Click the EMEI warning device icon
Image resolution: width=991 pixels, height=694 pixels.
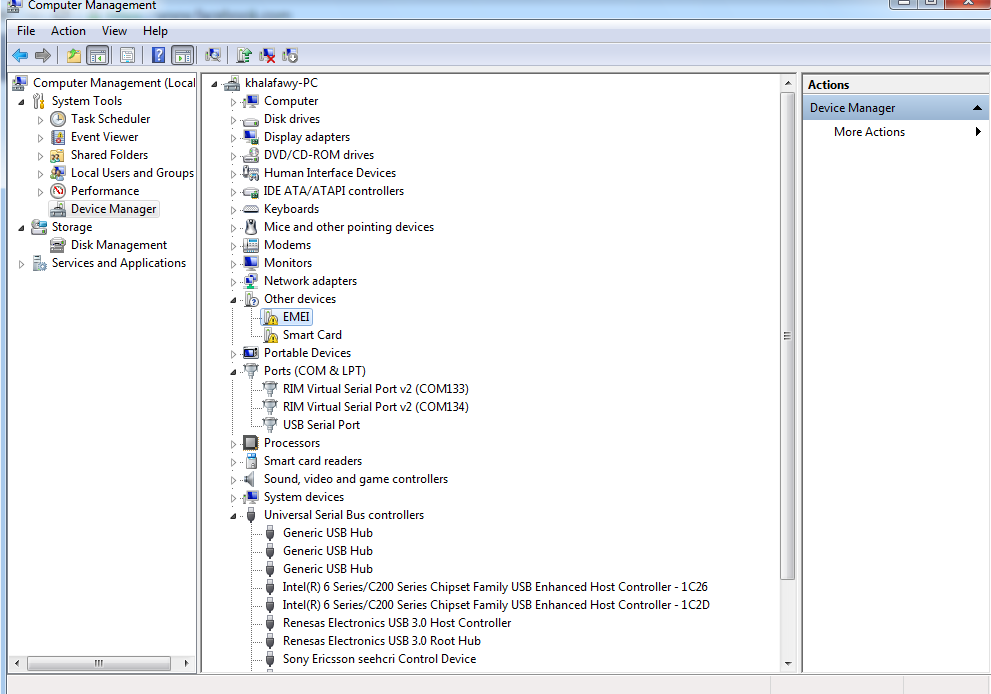click(x=271, y=317)
